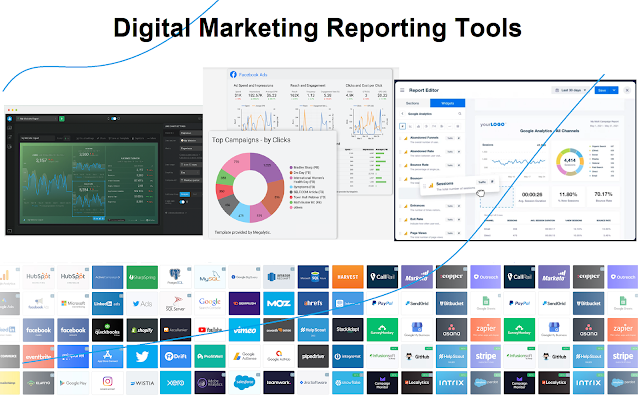Click the green button in dark dashboard header
This screenshot has width=640, height=400.
pyautogui.click(x=62, y=119)
